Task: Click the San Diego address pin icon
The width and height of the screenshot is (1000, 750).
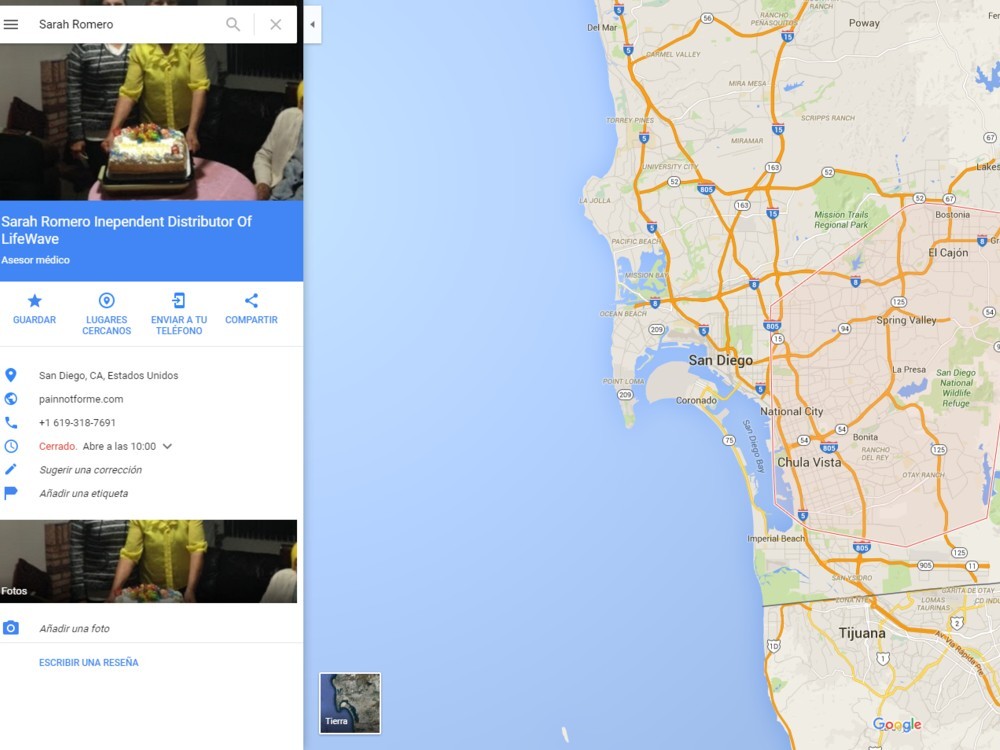Action: click(11, 376)
